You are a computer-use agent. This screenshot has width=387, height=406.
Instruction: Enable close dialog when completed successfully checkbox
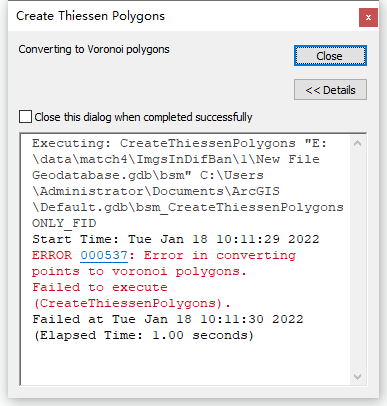pyautogui.click(x=26, y=117)
